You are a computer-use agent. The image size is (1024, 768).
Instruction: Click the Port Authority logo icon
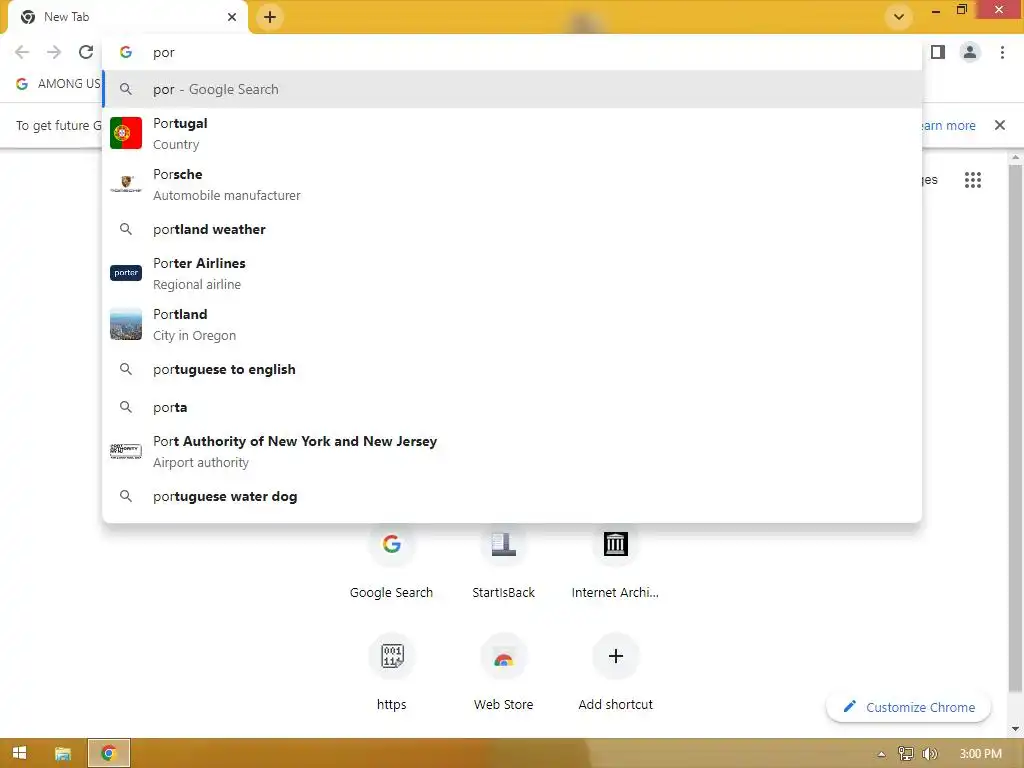(x=126, y=451)
